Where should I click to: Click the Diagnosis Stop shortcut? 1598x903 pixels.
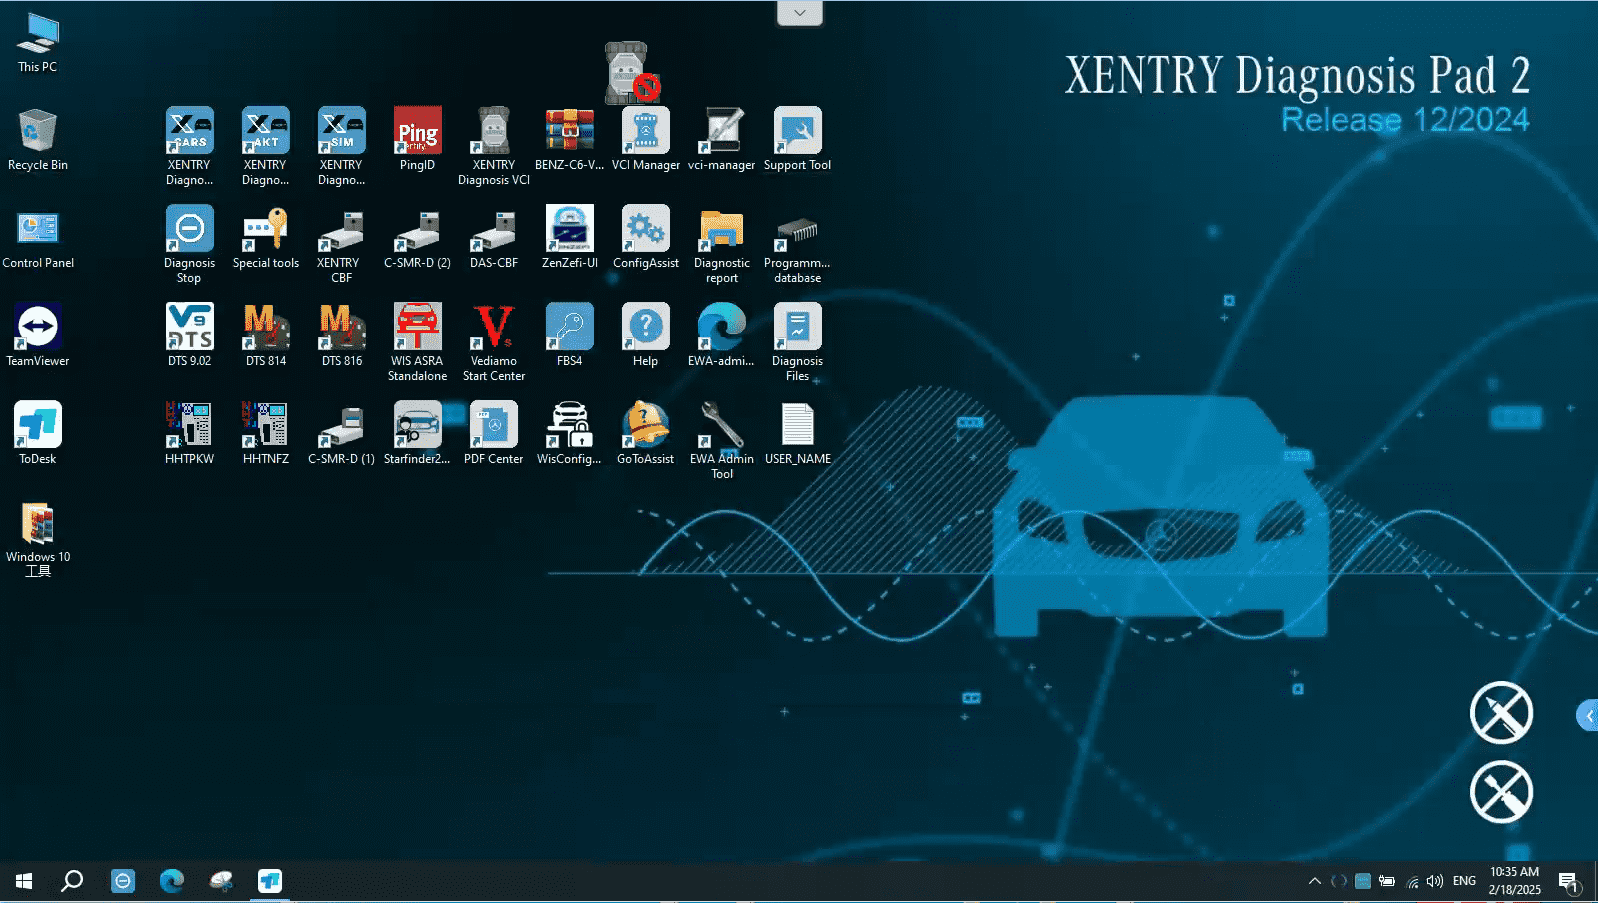189,231
